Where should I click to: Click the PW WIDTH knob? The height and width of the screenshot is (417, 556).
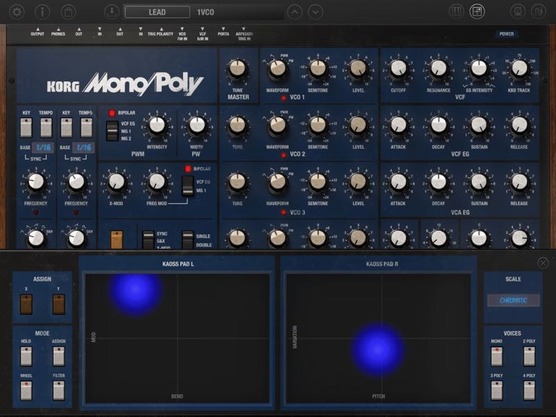coord(197,125)
